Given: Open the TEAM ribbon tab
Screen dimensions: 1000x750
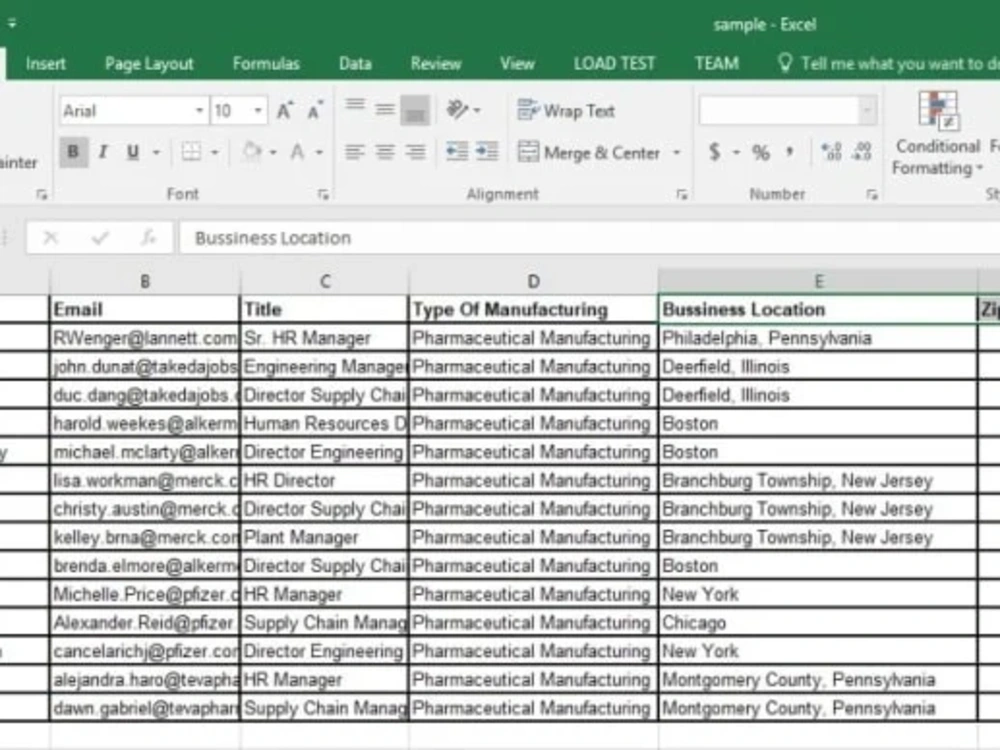Looking at the screenshot, I should coord(717,63).
